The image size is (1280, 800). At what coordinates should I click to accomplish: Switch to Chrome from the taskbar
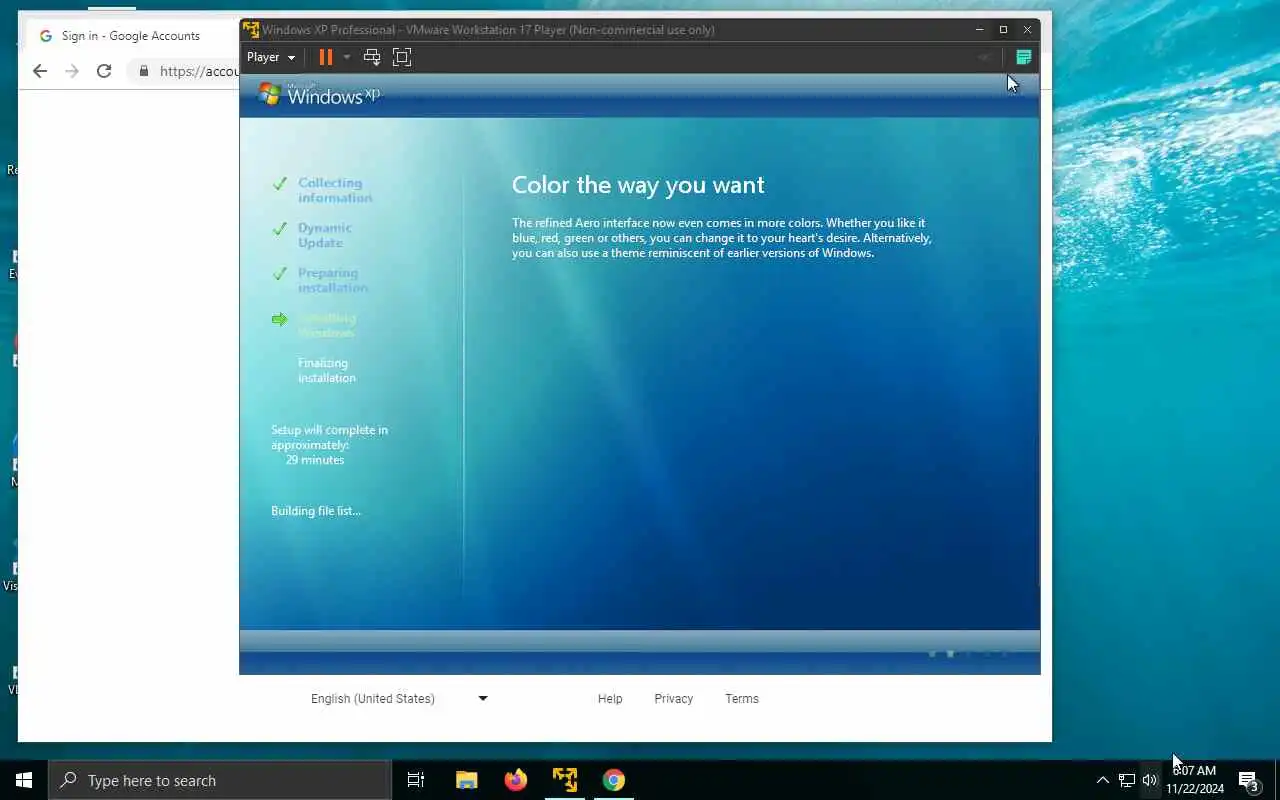point(614,780)
